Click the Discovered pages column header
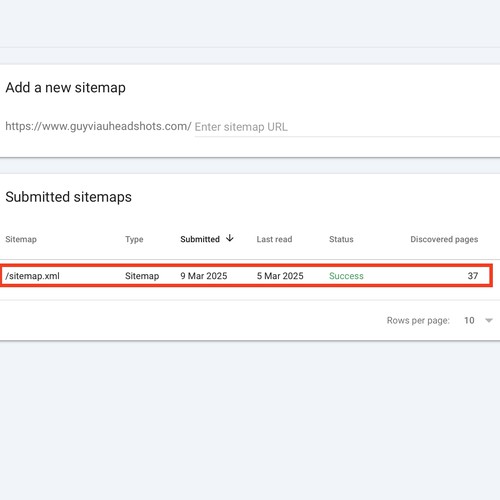The image size is (500, 500). coord(444,239)
